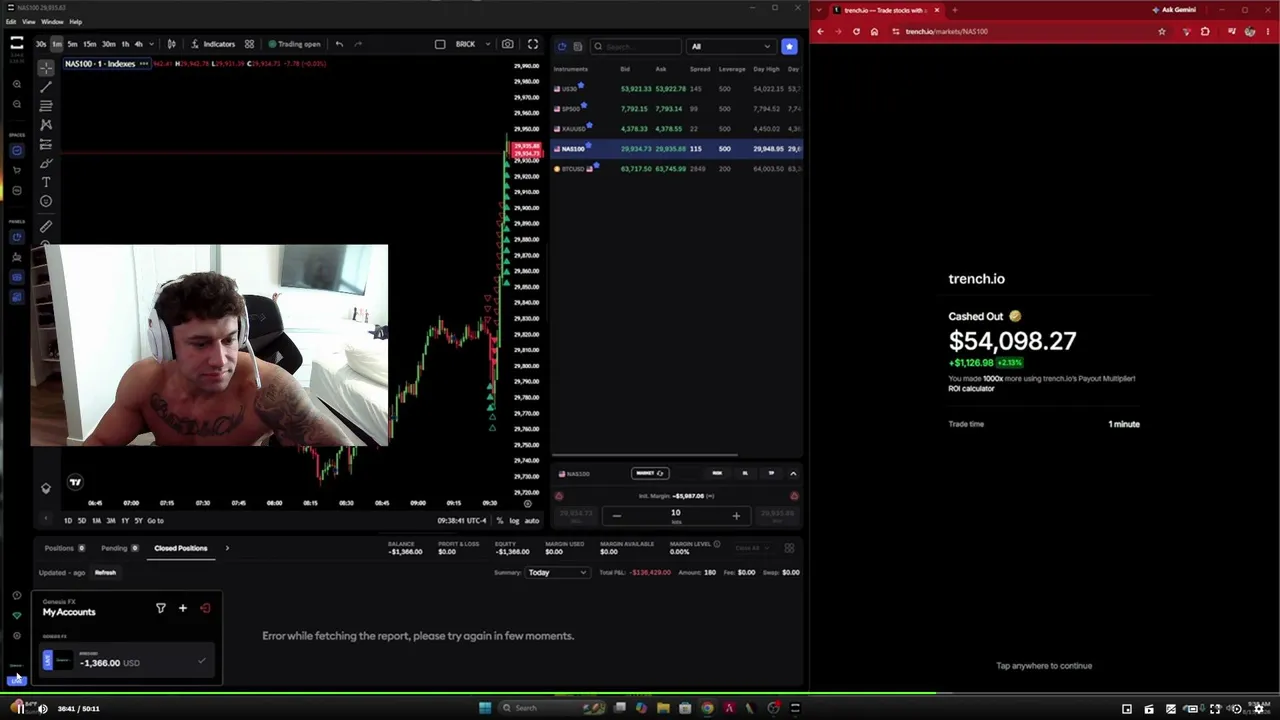Click the instrument search field

[x=636, y=46]
